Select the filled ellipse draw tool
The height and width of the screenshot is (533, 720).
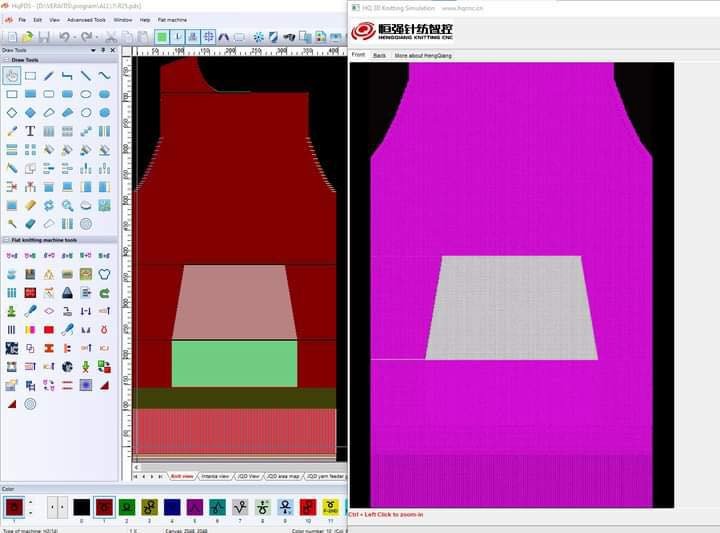104,94
